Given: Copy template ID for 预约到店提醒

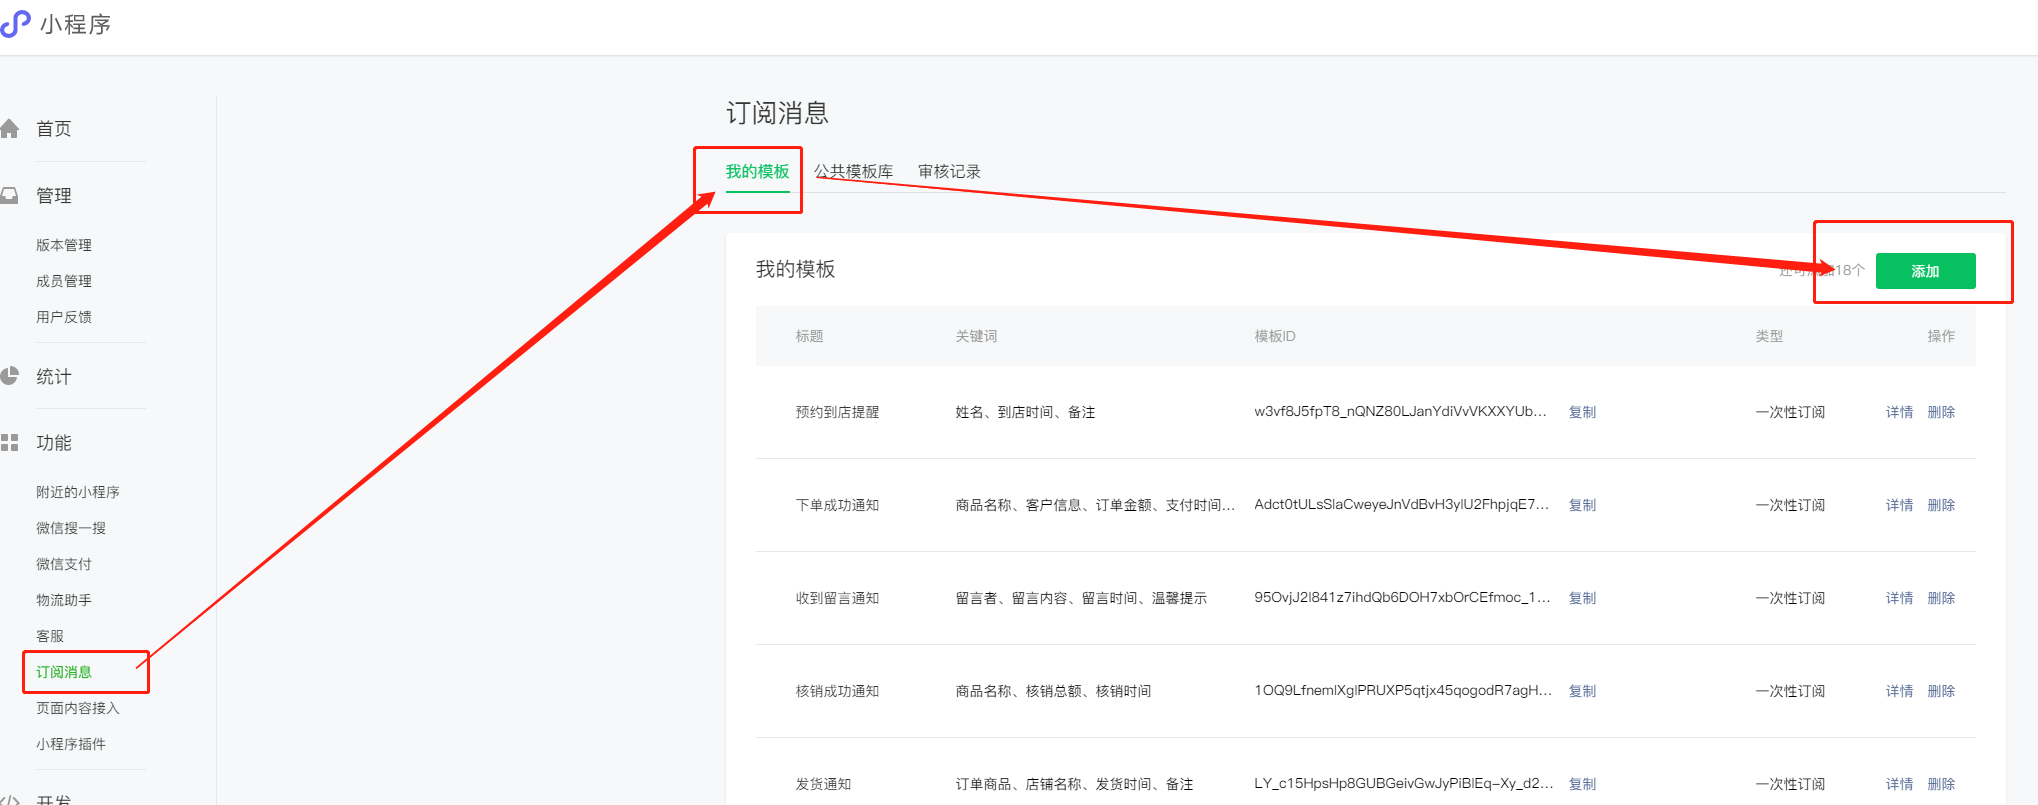Looking at the screenshot, I should [x=1582, y=412].
